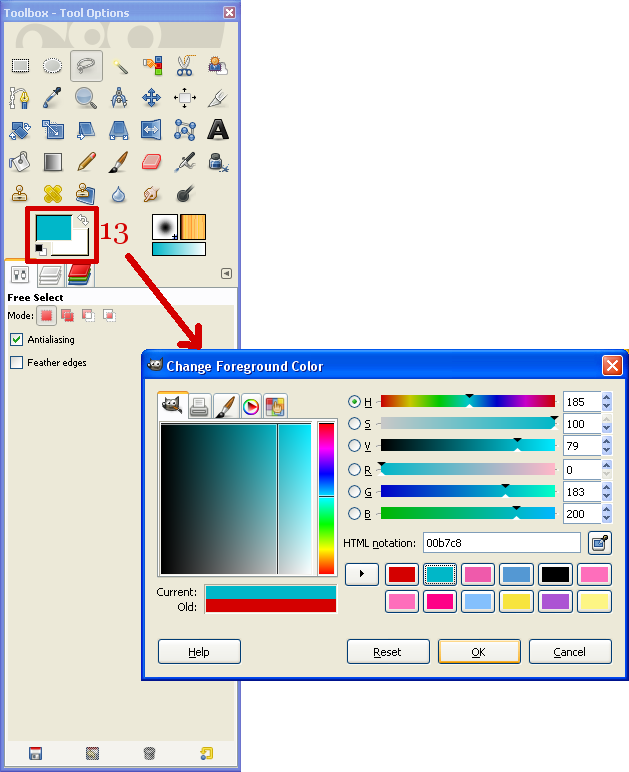The image size is (629, 772).
Task: Select the Blur/Sharpen droplet tool
Action: click(119, 194)
